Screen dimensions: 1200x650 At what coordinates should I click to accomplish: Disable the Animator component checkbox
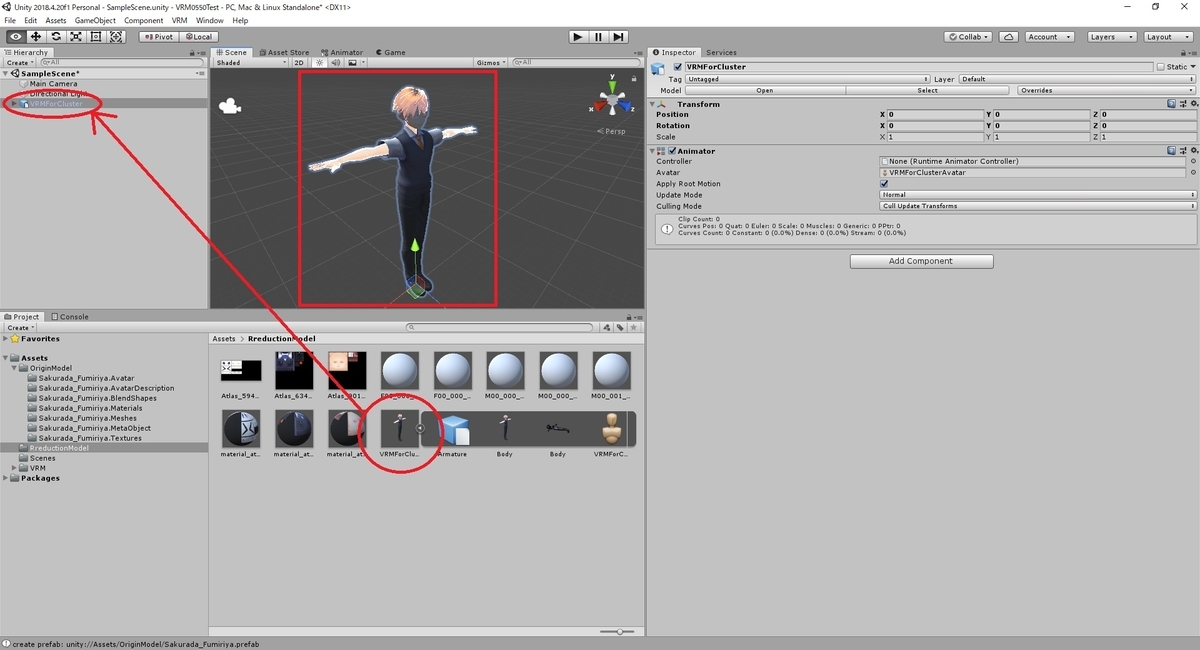(x=673, y=151)
